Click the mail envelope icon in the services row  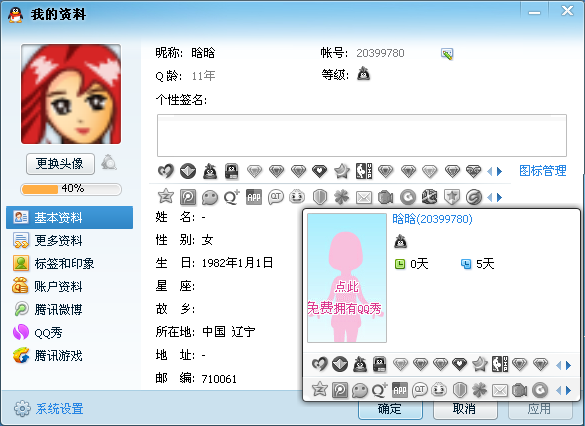363,197
